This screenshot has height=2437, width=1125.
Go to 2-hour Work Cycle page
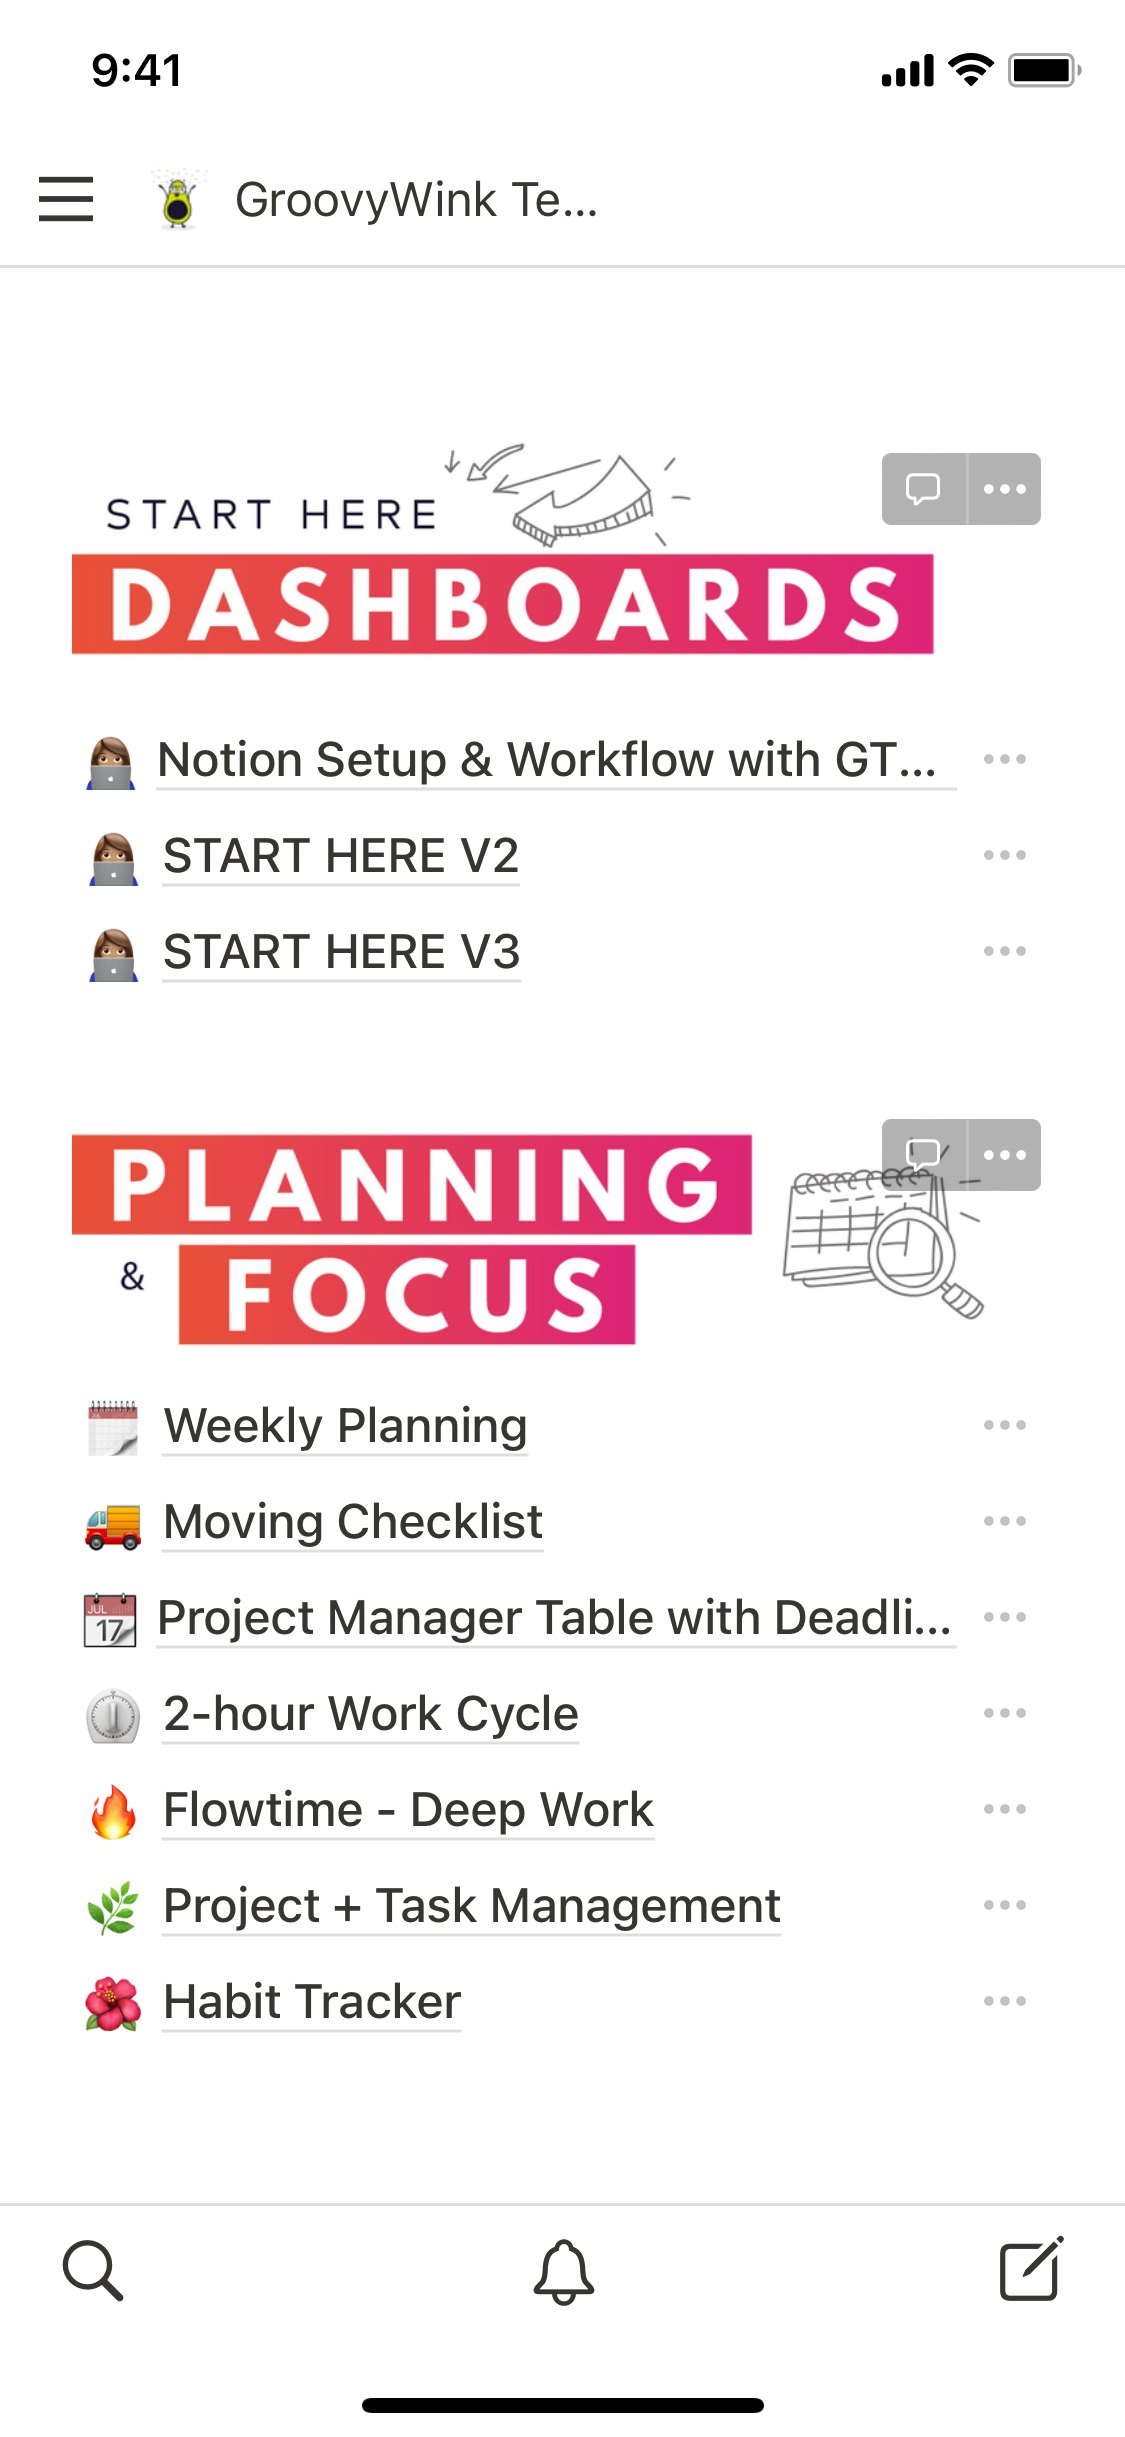(x=371, y=1714)
